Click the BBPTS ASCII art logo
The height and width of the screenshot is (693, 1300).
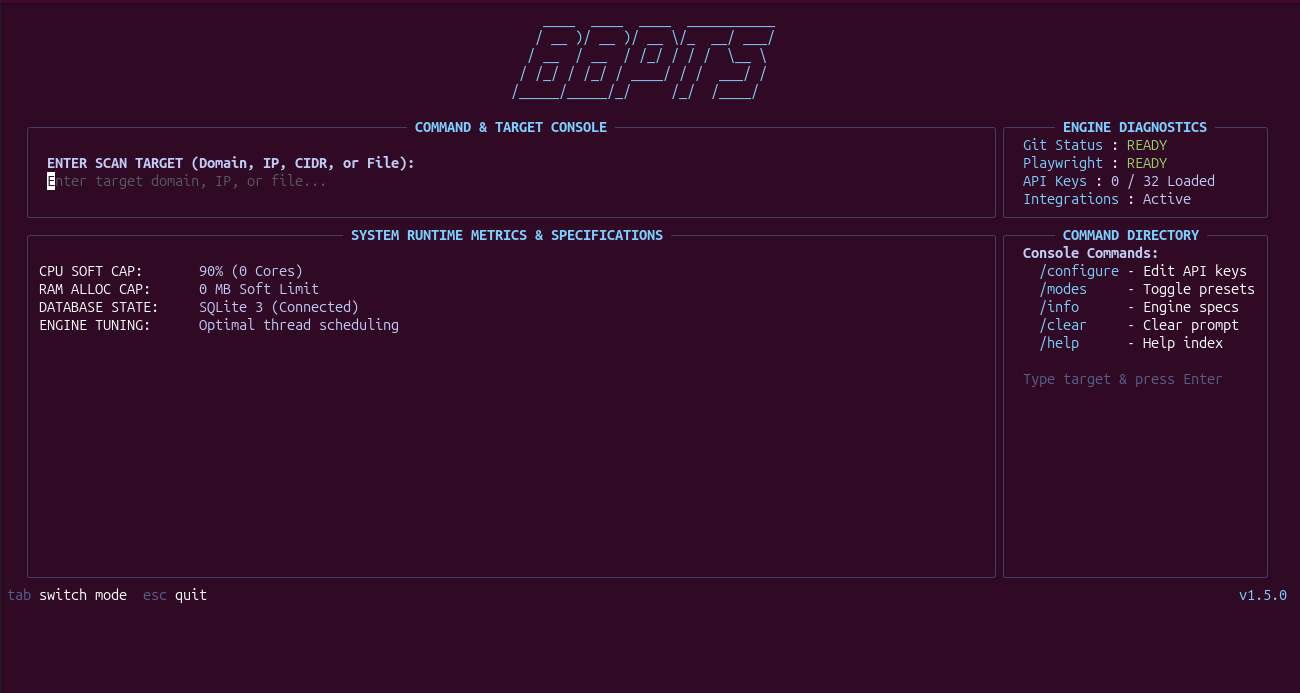click(x=643, y=61)
